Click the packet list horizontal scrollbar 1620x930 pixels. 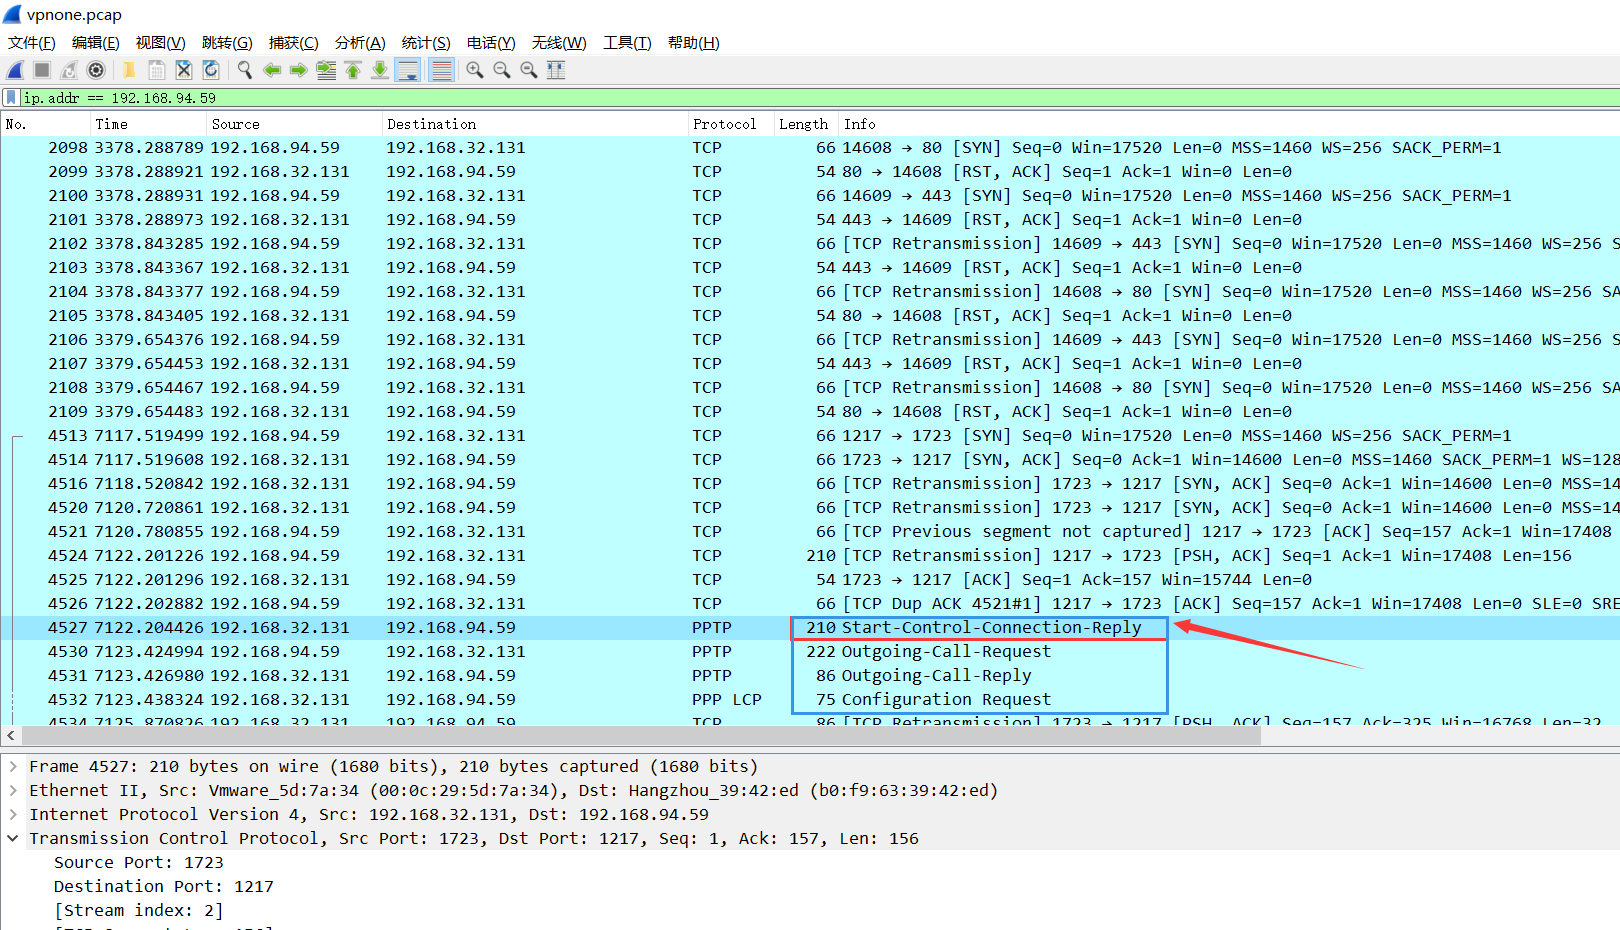tap(640, 736)
